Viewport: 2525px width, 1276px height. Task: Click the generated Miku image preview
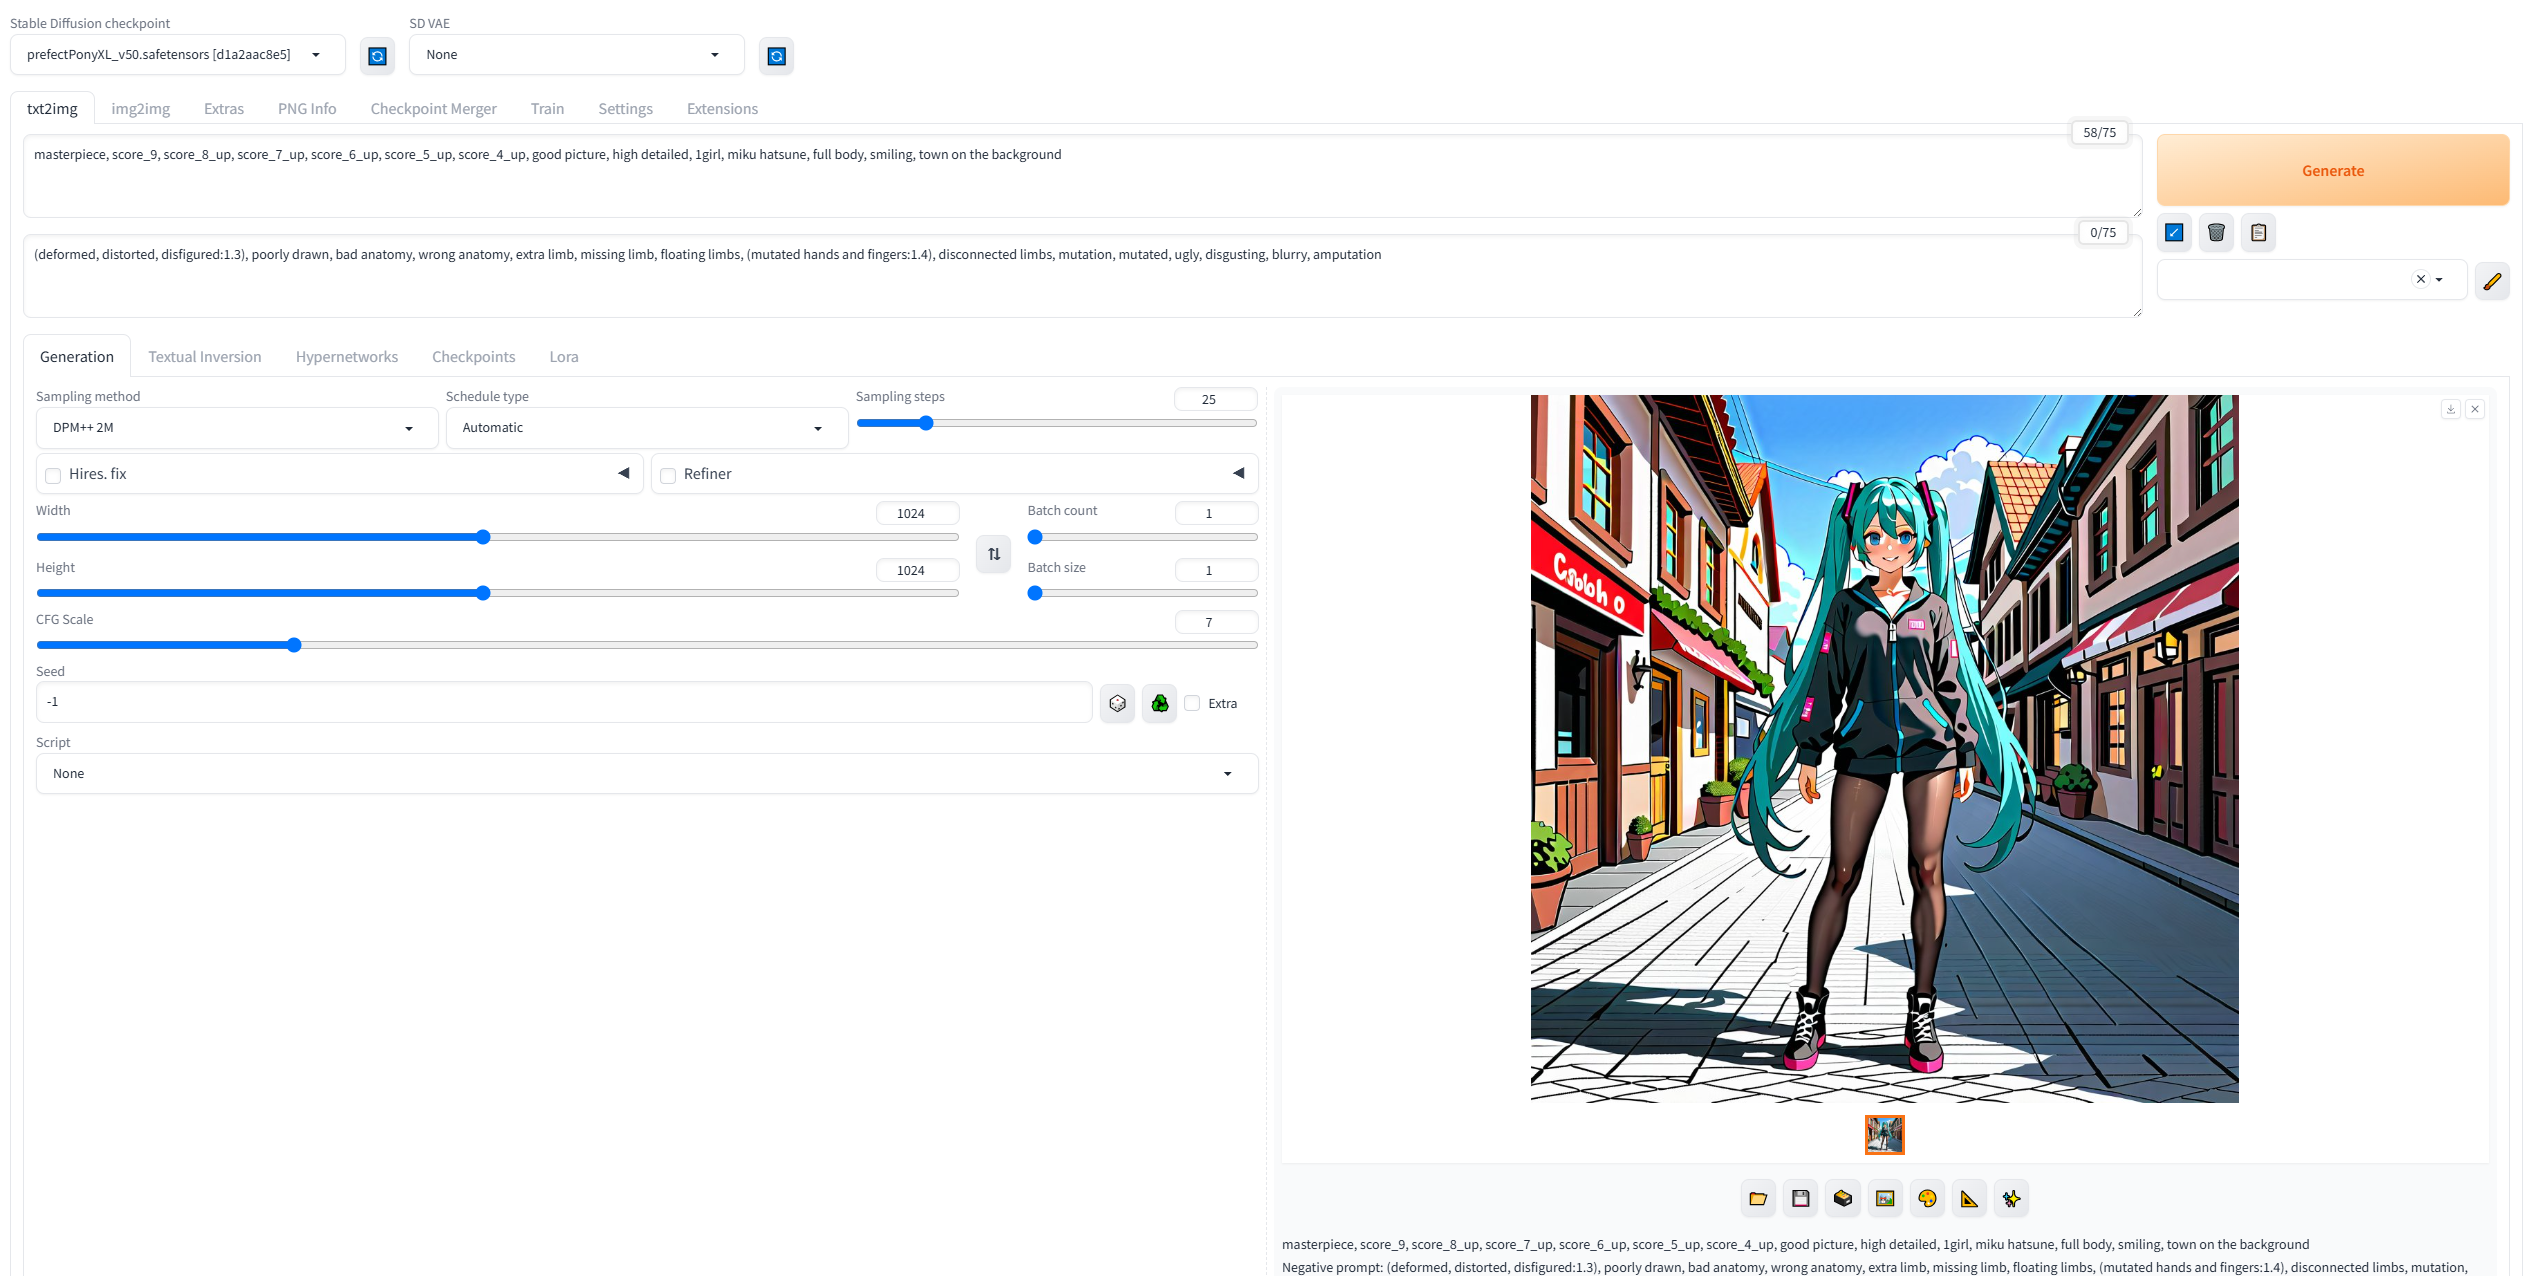click(1884, 749)
